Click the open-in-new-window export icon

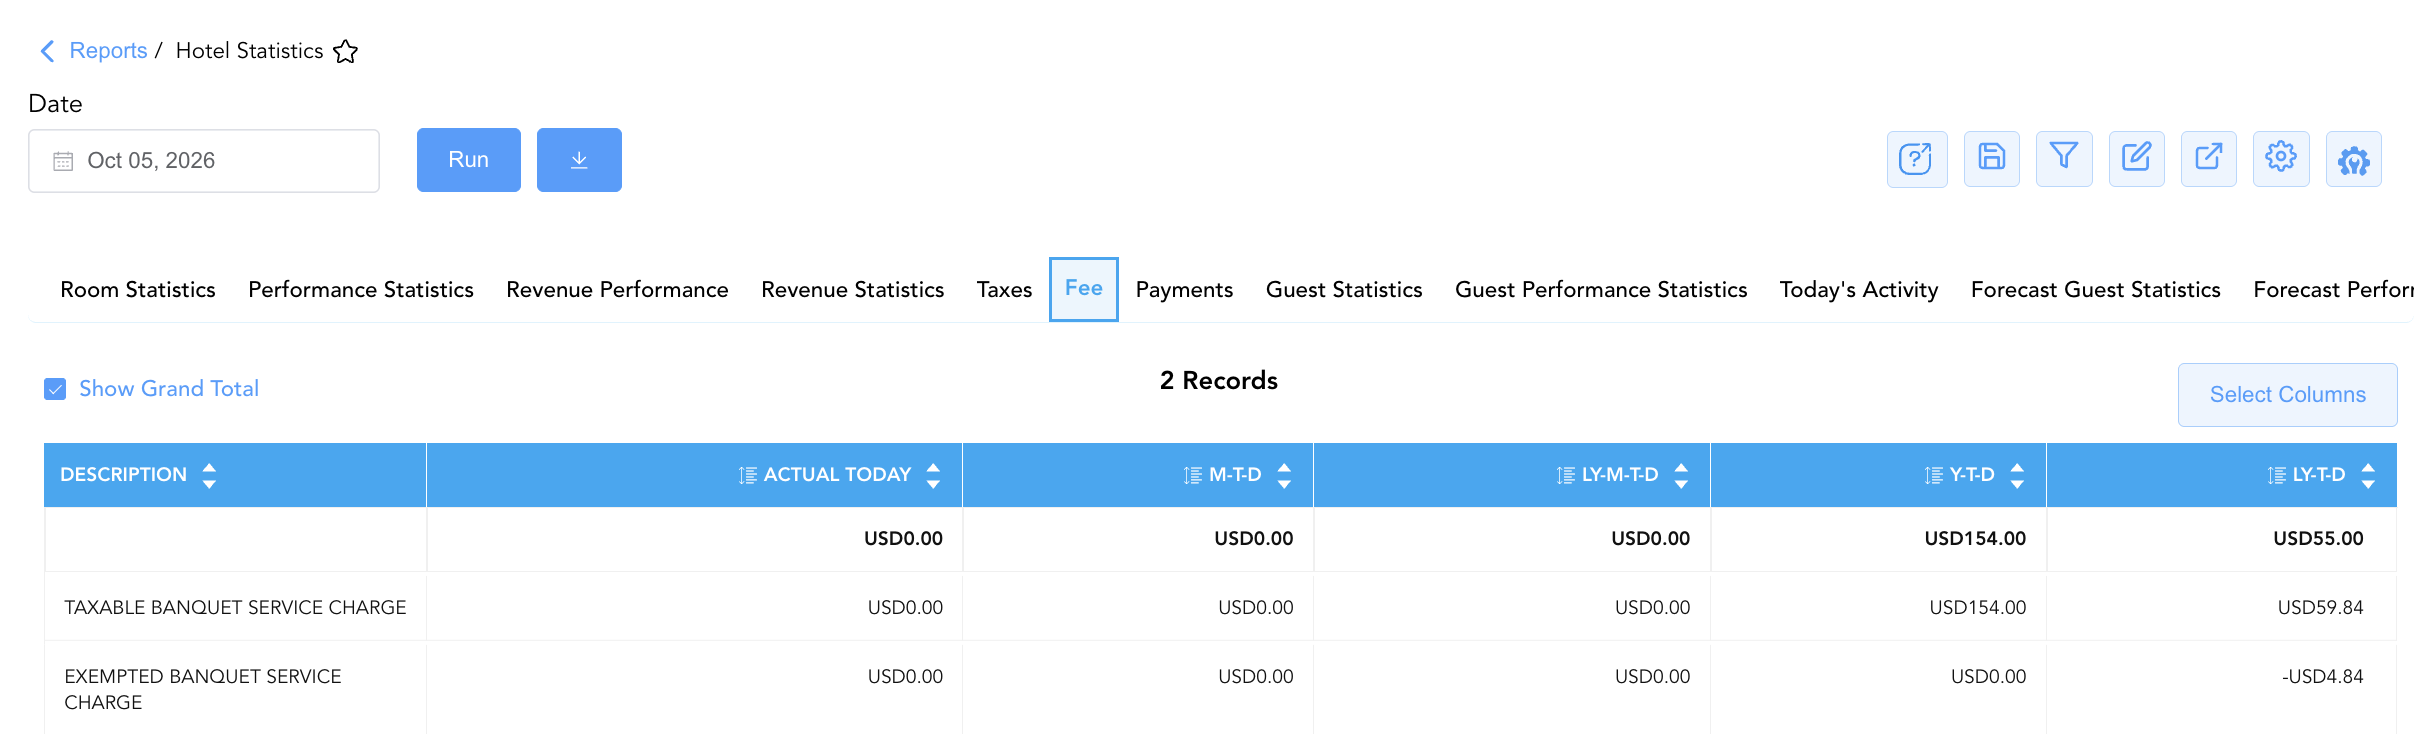2209,158
